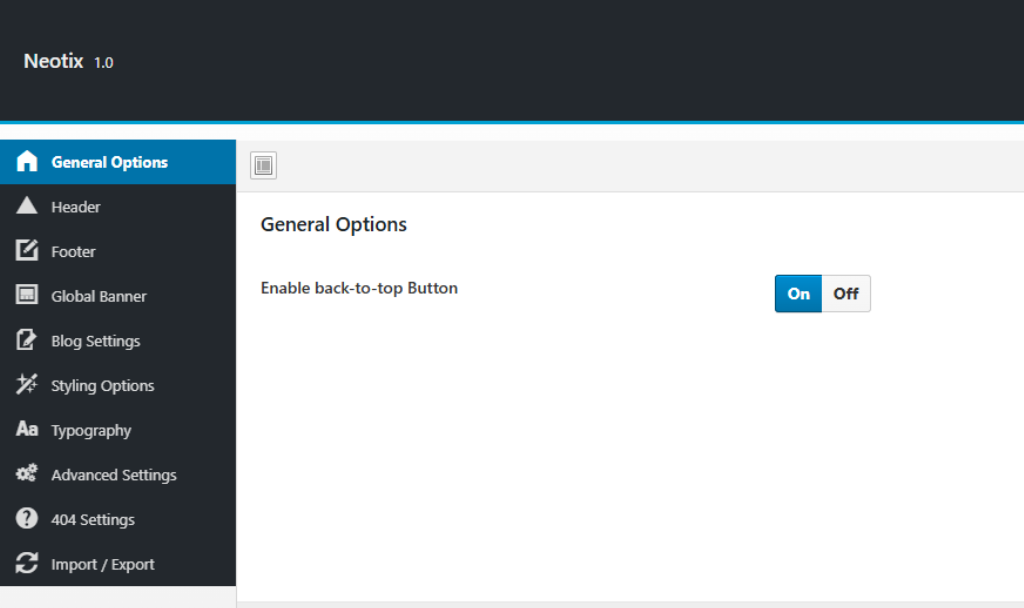The image size is (1024, 608).
Task: Click the Enable back-to-top Button label
Action: (x=359, y=288)
